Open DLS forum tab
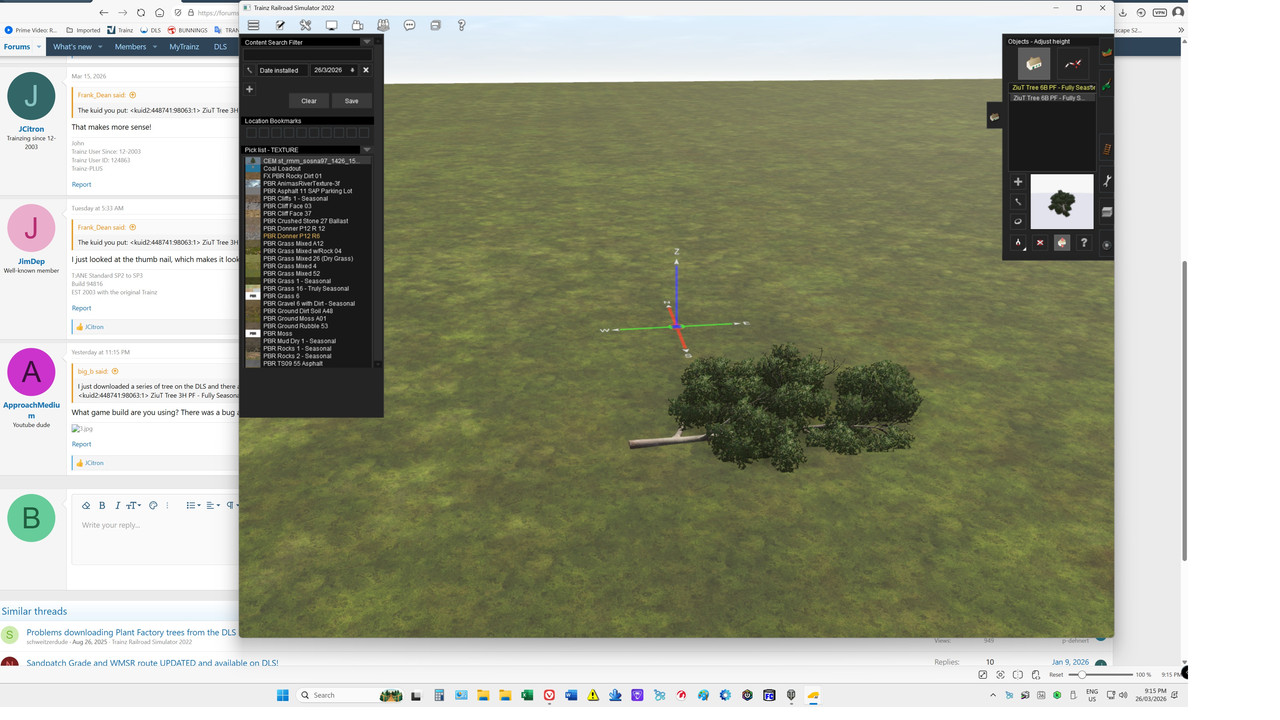Screen dimensions: 1280x720 tap(220, 47)
